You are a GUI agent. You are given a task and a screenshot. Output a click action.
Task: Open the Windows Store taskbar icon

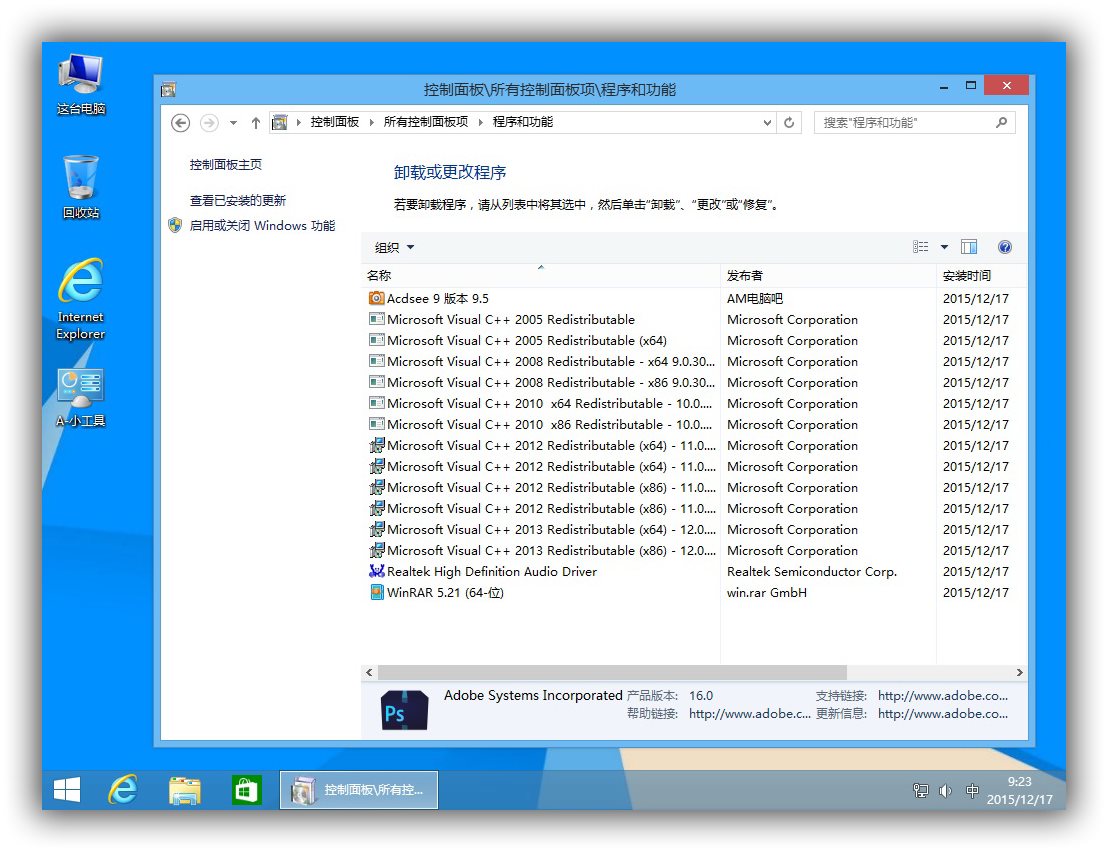coord(247,790)
